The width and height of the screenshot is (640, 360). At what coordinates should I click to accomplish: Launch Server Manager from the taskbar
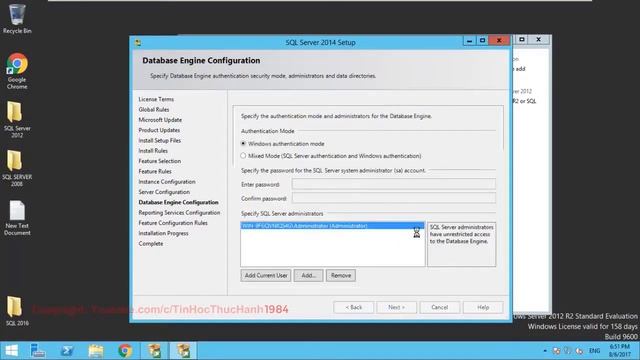tap(38, 351)
